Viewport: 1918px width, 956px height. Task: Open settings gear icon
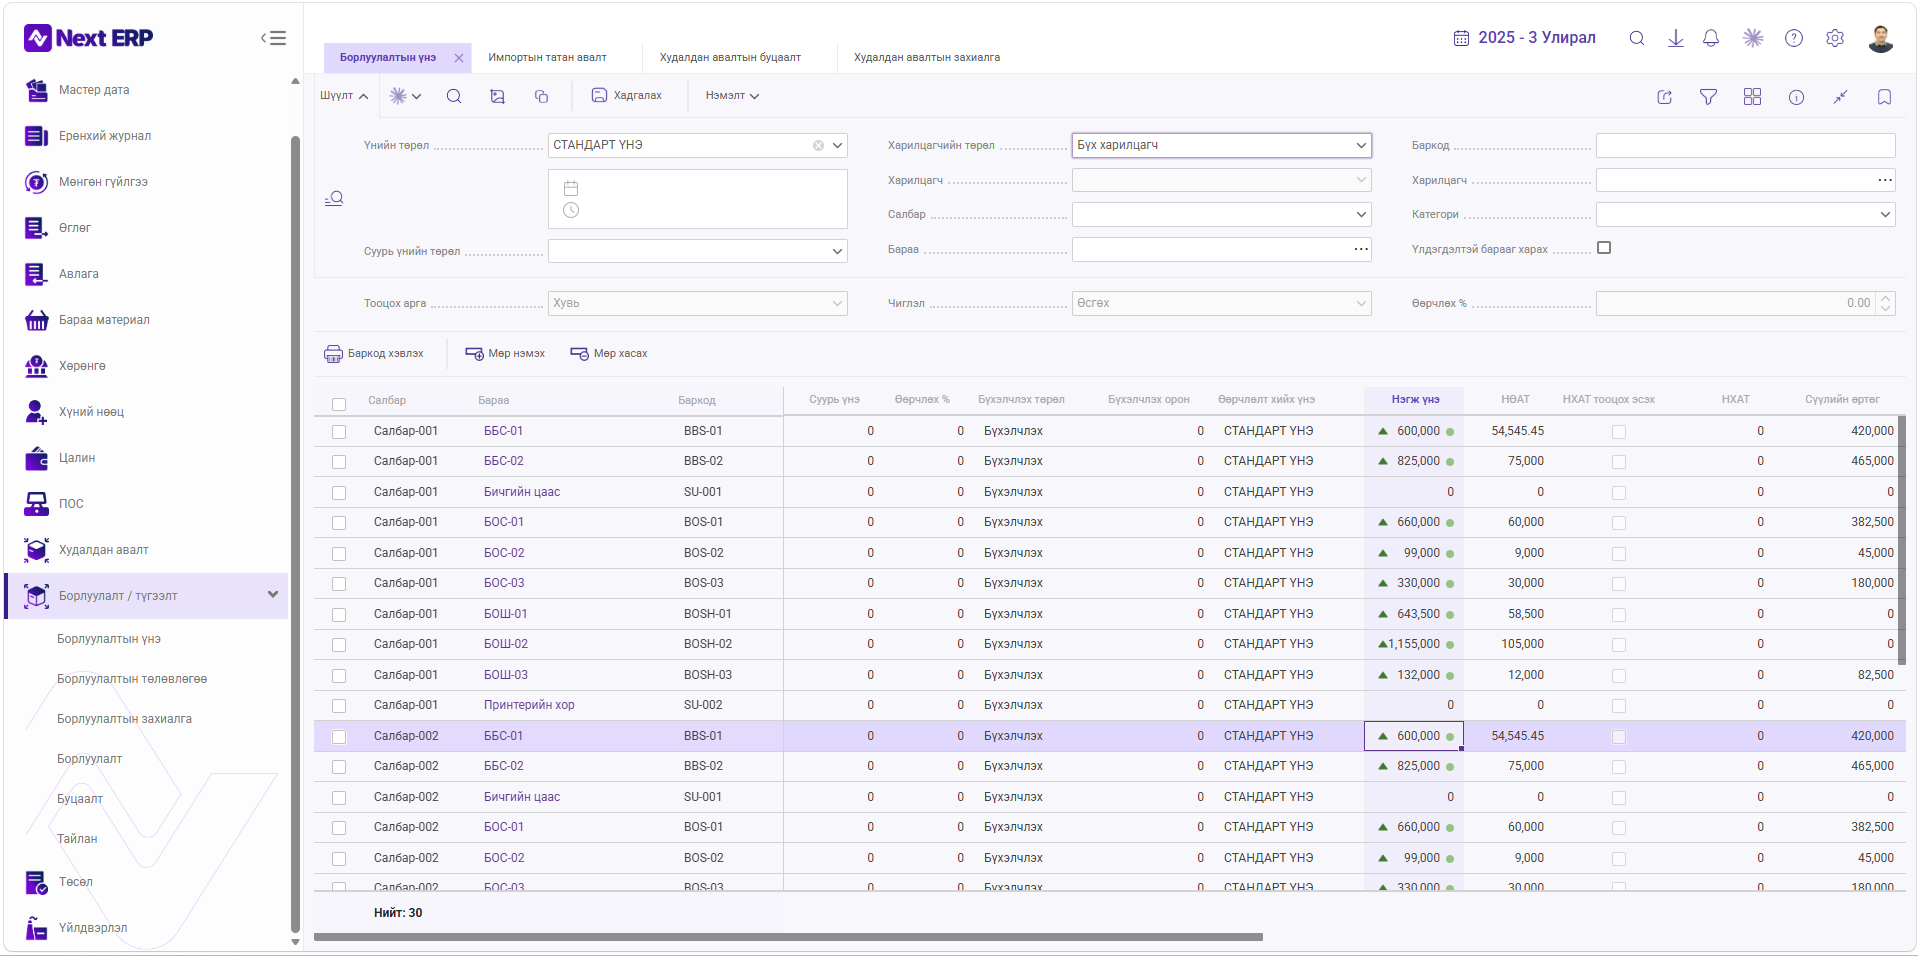tap(1835, 38)
